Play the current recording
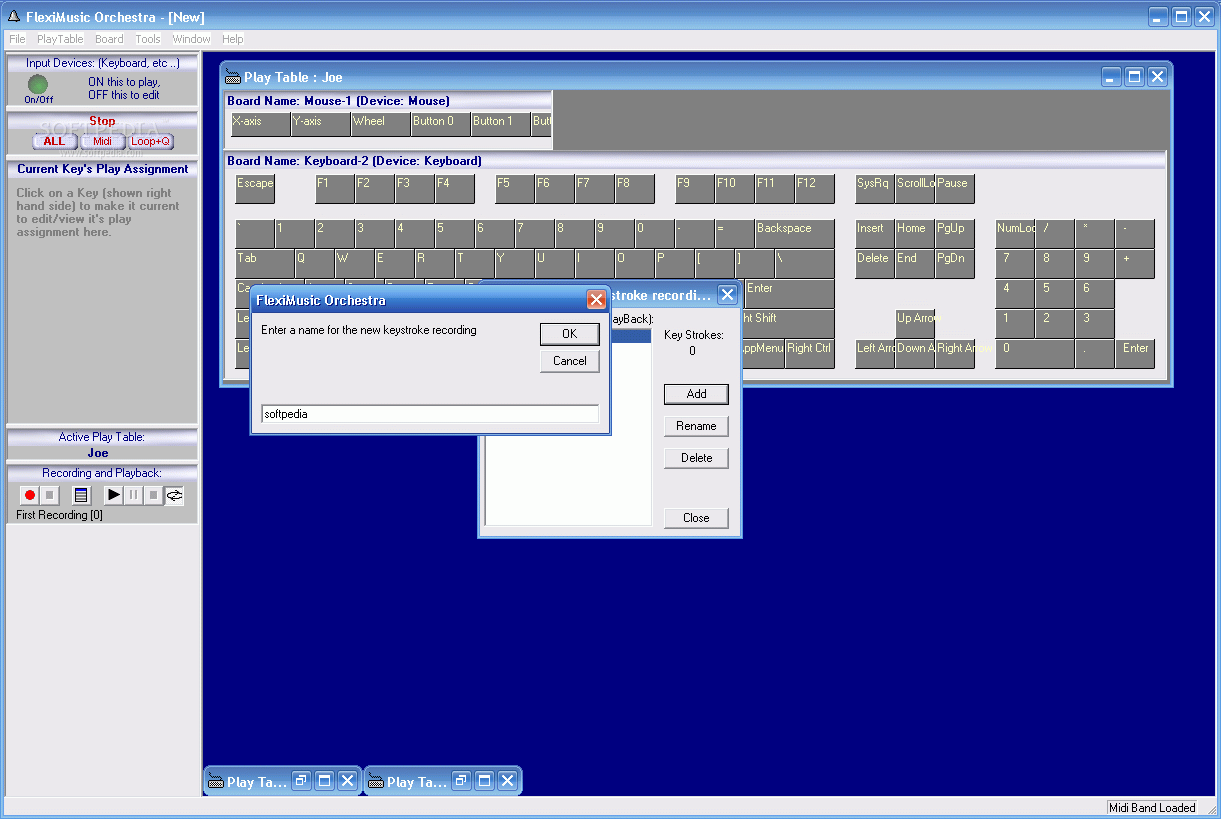 (114, 495)
